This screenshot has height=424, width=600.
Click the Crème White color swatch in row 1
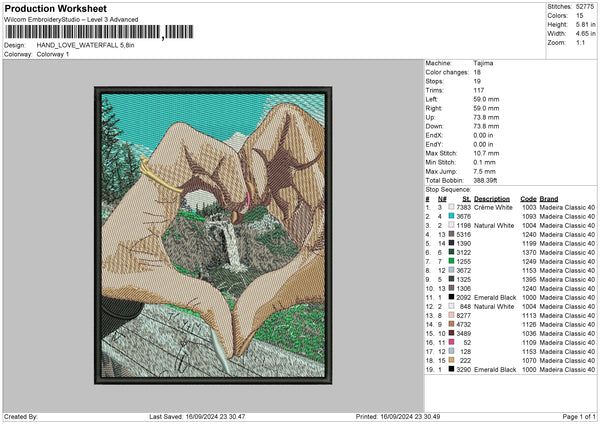(x=452, y=207)
